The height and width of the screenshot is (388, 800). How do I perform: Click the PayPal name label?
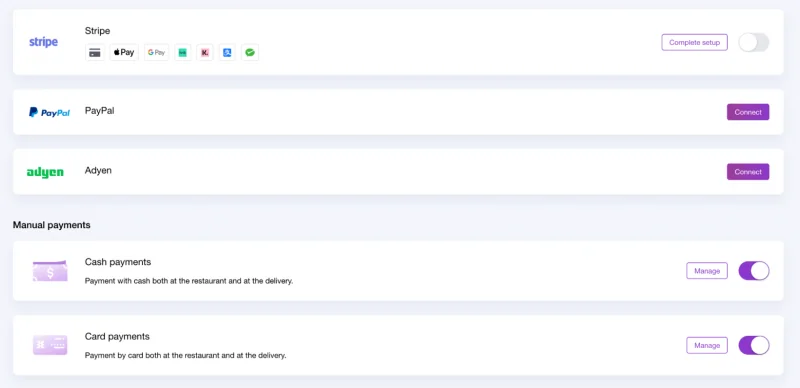click(x=99, y=110)
